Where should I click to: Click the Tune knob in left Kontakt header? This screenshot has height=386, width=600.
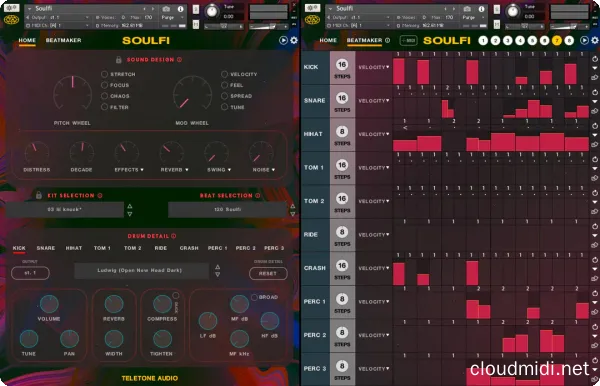pyautogui.click(x=212, y=11)
